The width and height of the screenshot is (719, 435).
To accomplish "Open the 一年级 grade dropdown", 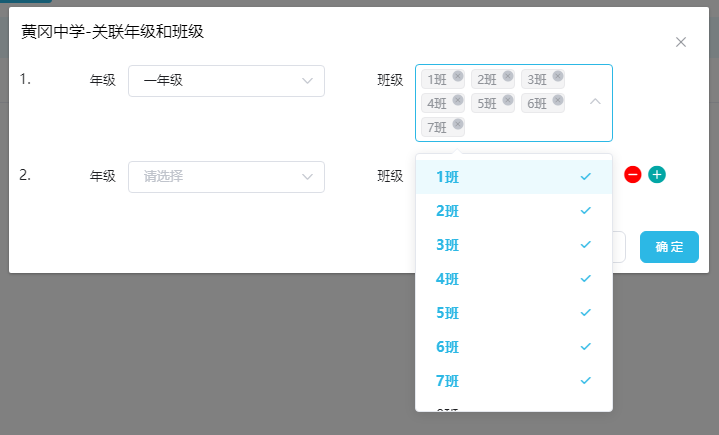I will tap(227, 81).
